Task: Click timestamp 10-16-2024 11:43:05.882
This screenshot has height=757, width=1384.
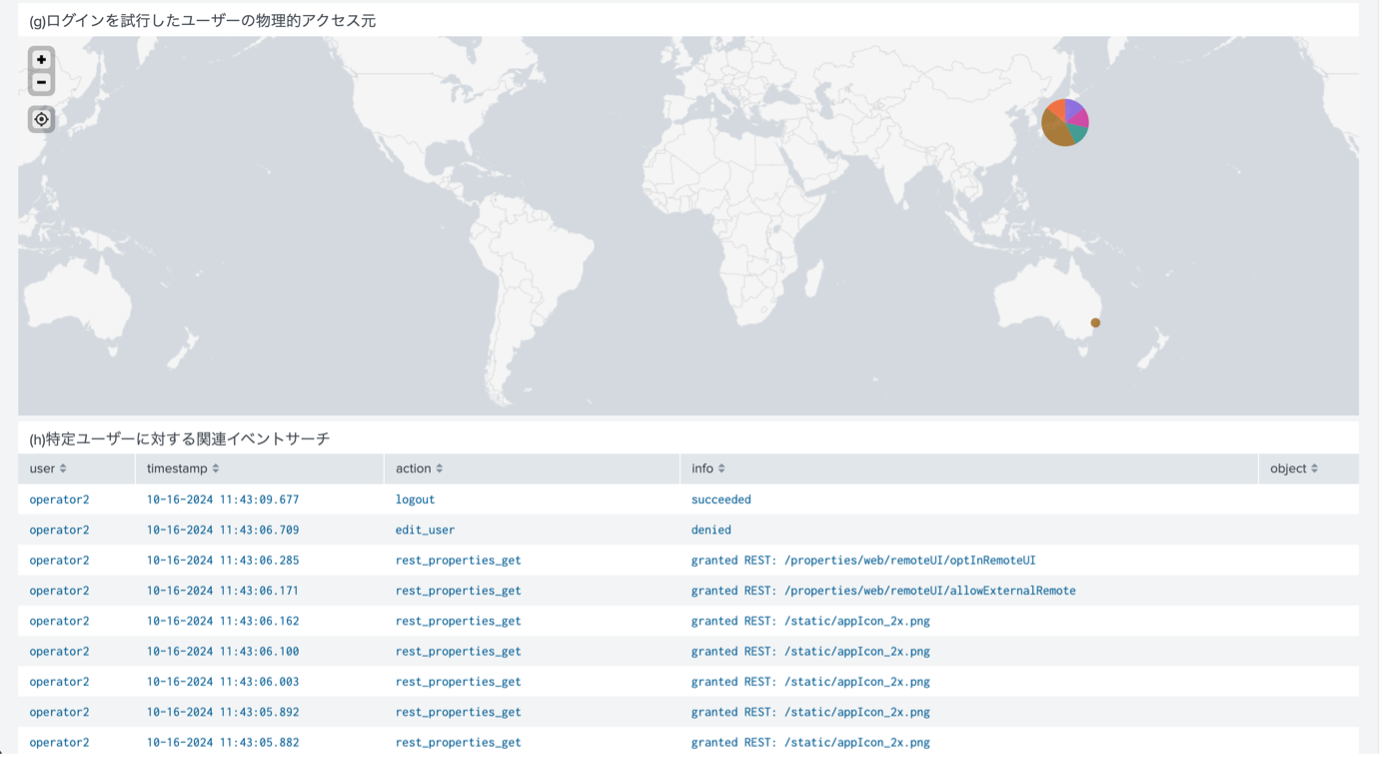Action: [223, 742]
